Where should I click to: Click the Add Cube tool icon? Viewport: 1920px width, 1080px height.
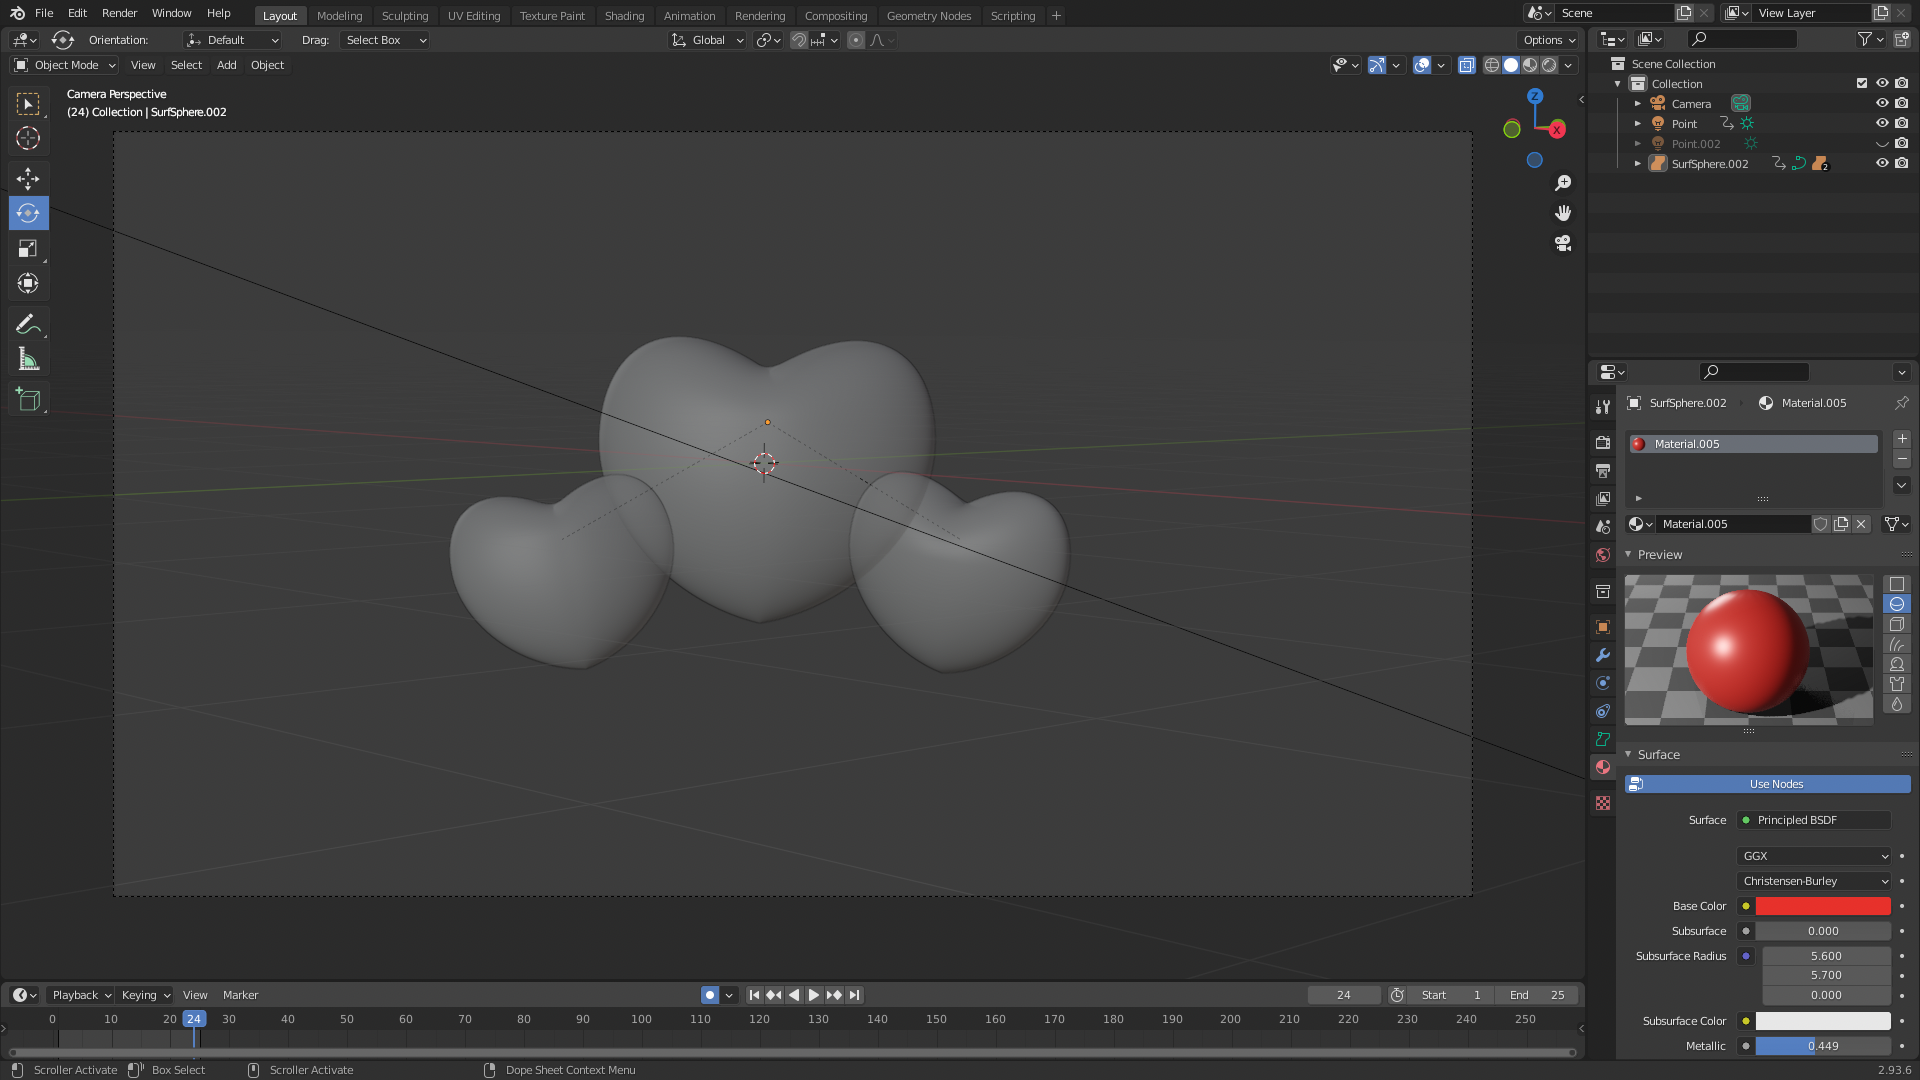pos(28,400)
